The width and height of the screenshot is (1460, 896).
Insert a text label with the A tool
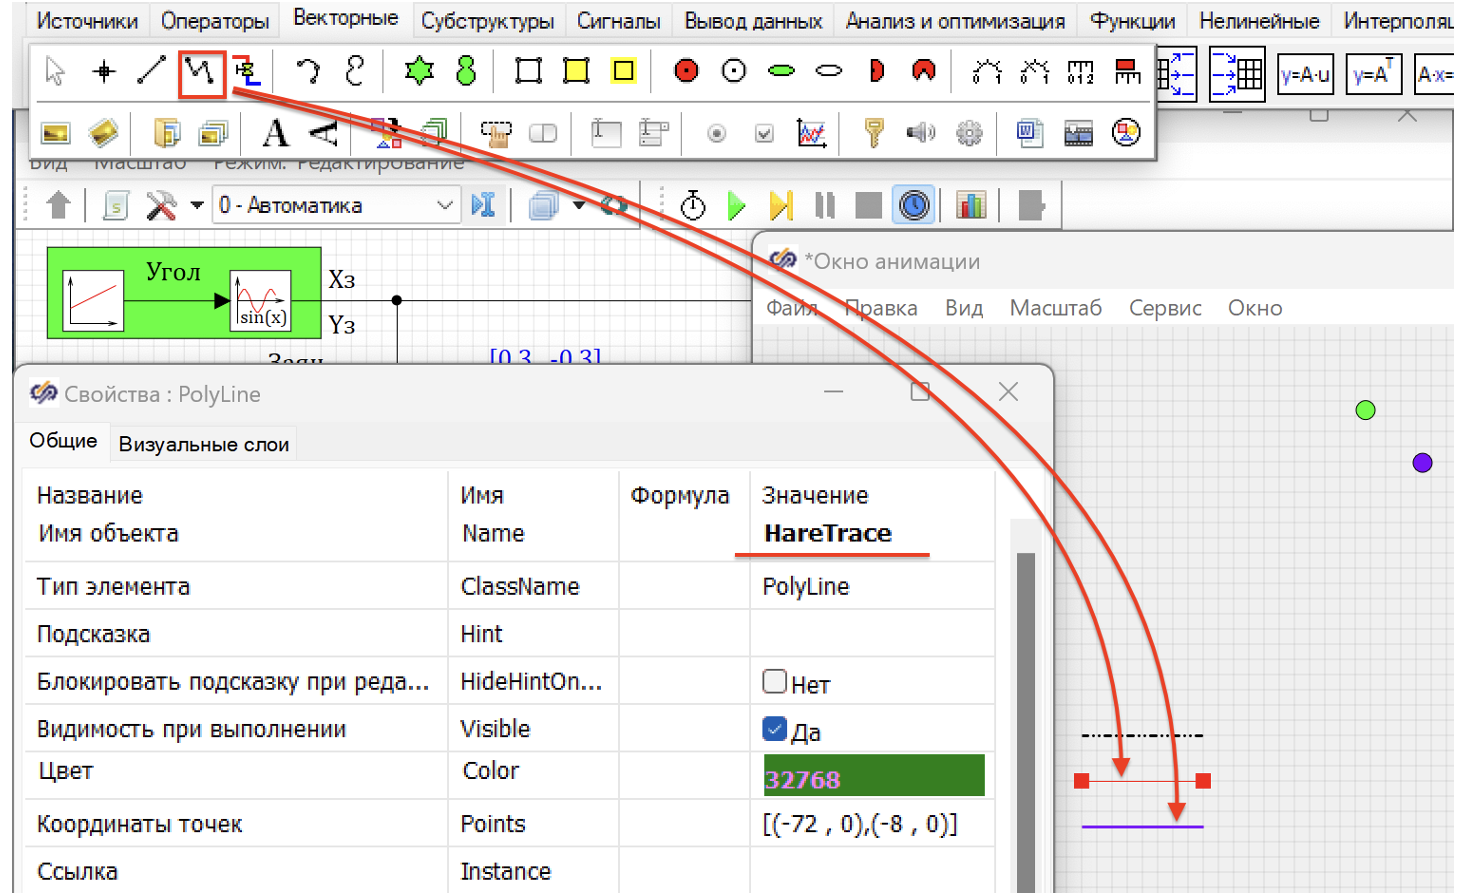coord(275,132)
